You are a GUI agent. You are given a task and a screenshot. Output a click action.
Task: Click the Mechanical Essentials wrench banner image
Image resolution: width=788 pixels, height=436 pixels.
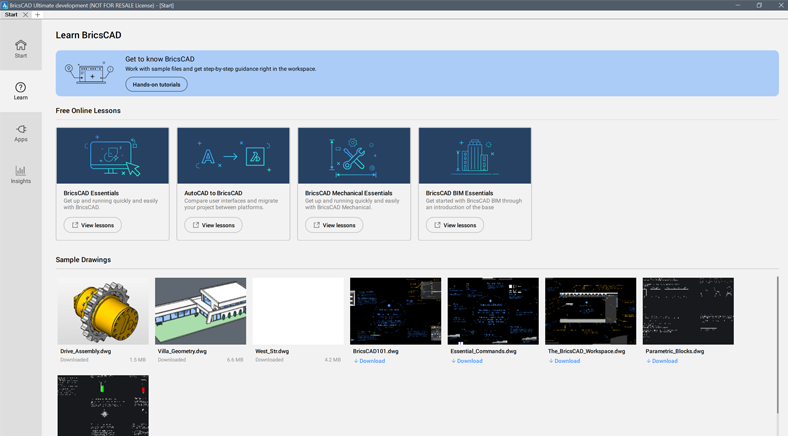pos(354,156)
